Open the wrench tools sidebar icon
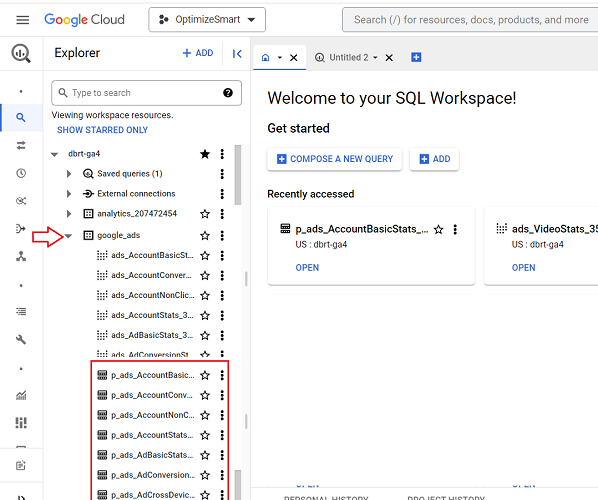The image size is (598, 500). [21, 339]
